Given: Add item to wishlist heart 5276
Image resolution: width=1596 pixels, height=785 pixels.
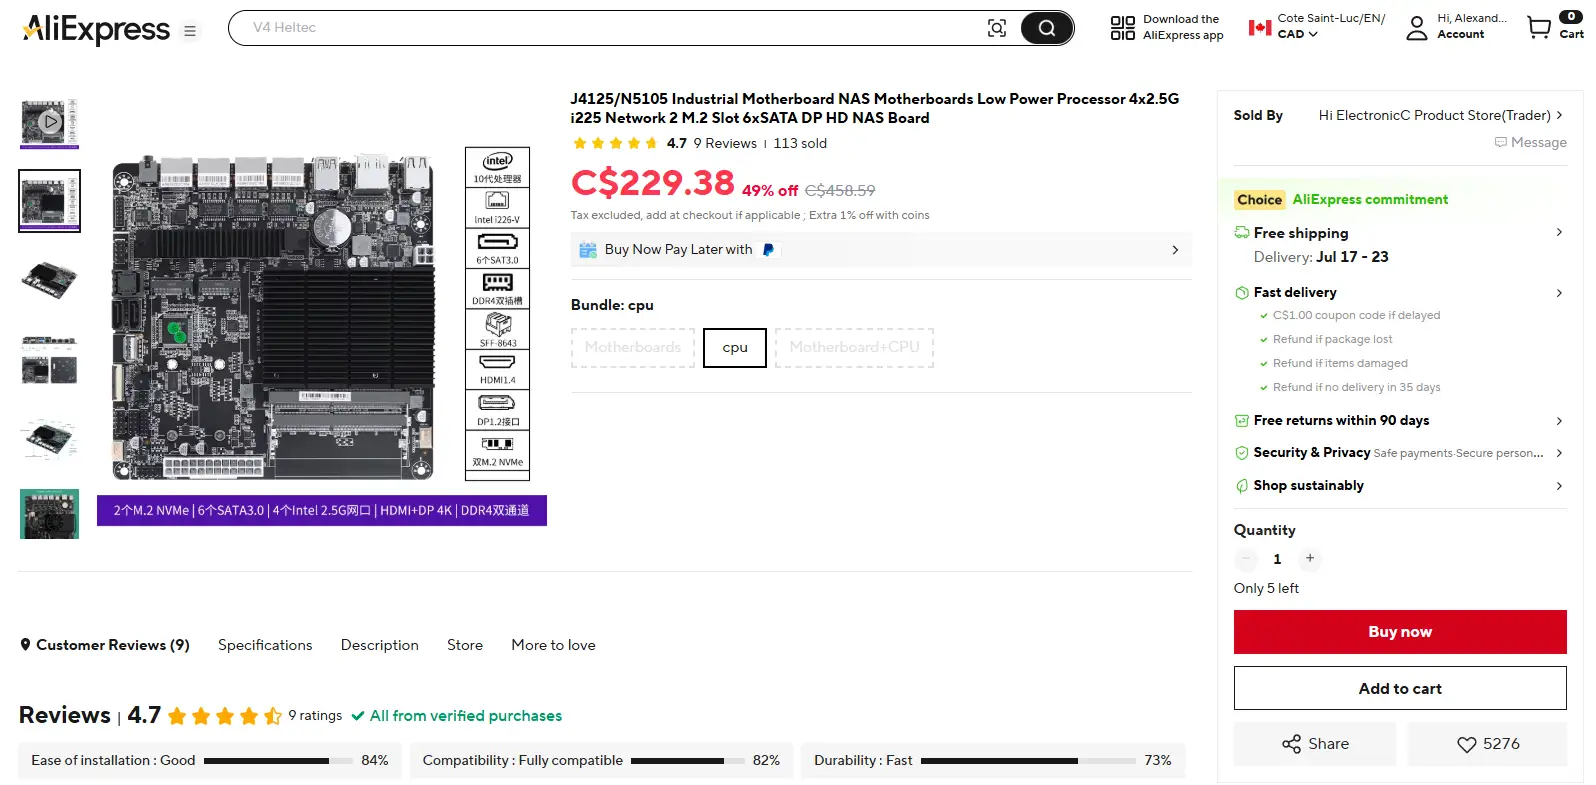Looking at the screenshot, I should pos(1487,744).
